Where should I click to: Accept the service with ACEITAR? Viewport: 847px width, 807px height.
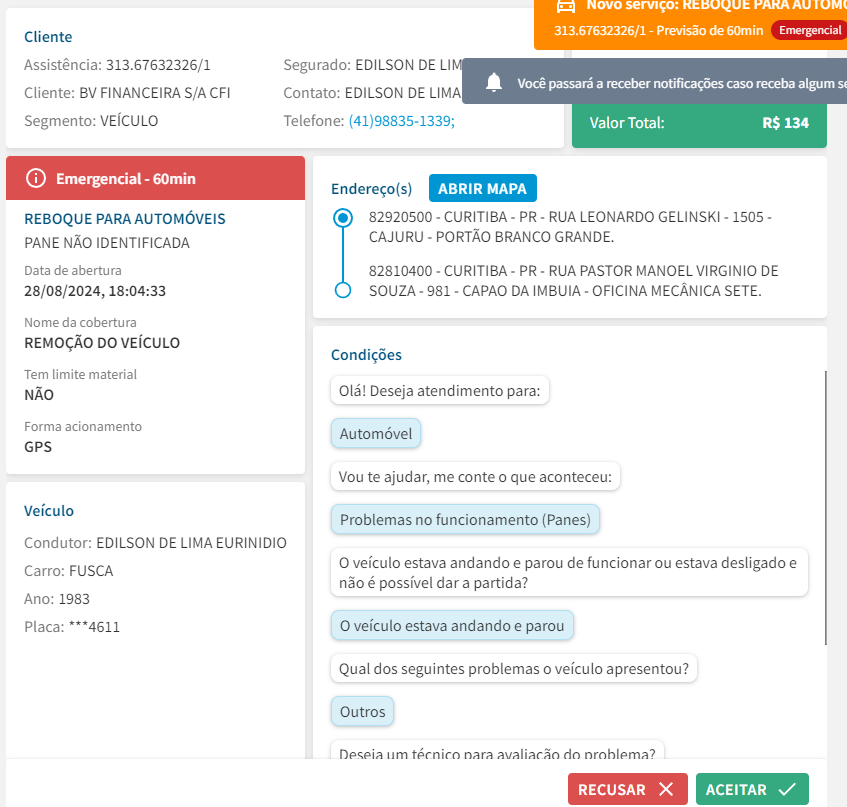pos(752,789)
